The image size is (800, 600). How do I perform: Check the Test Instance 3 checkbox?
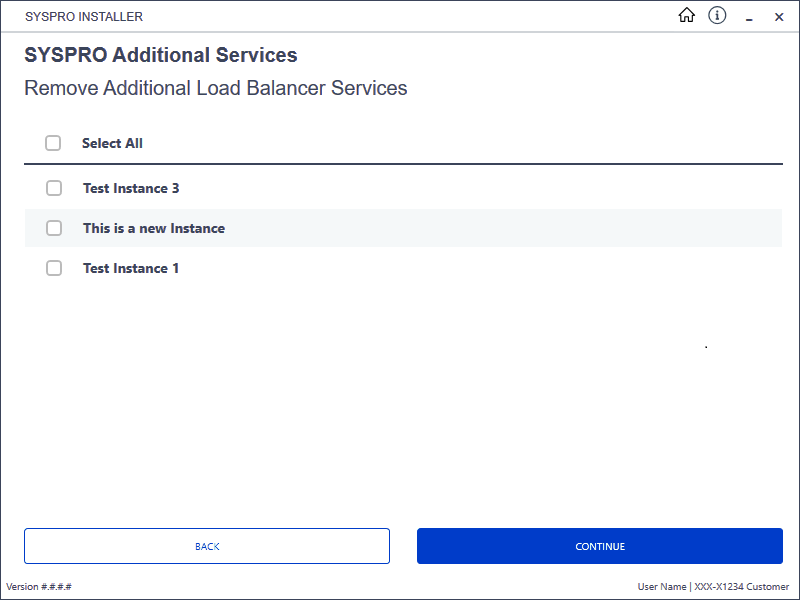point(54,188)
